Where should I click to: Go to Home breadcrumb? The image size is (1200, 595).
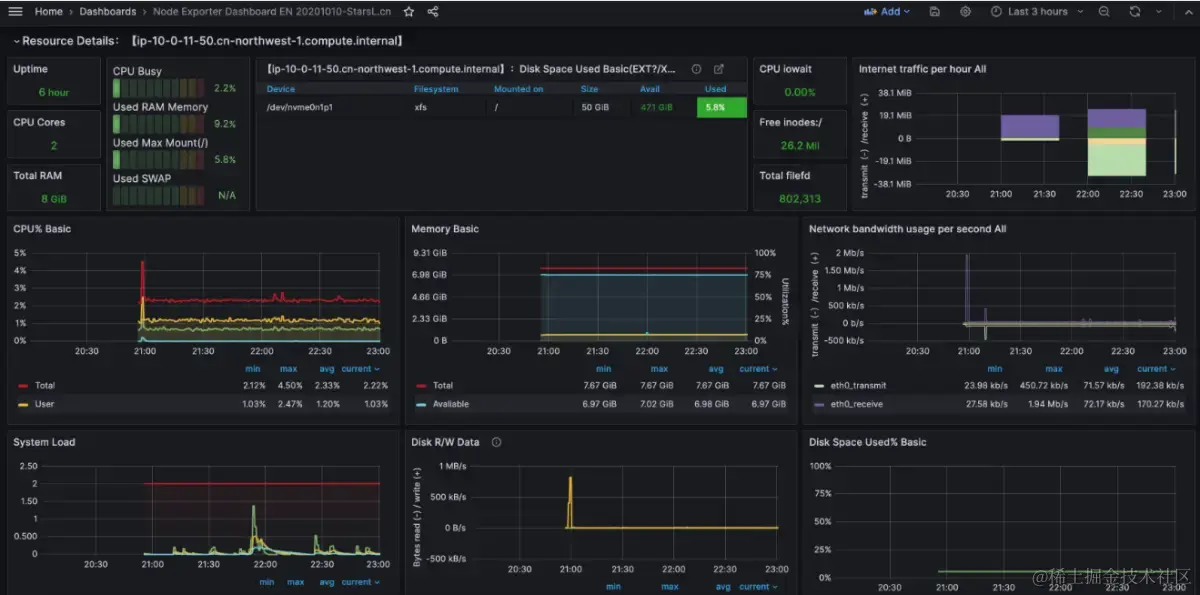click(x=48, y=12)
